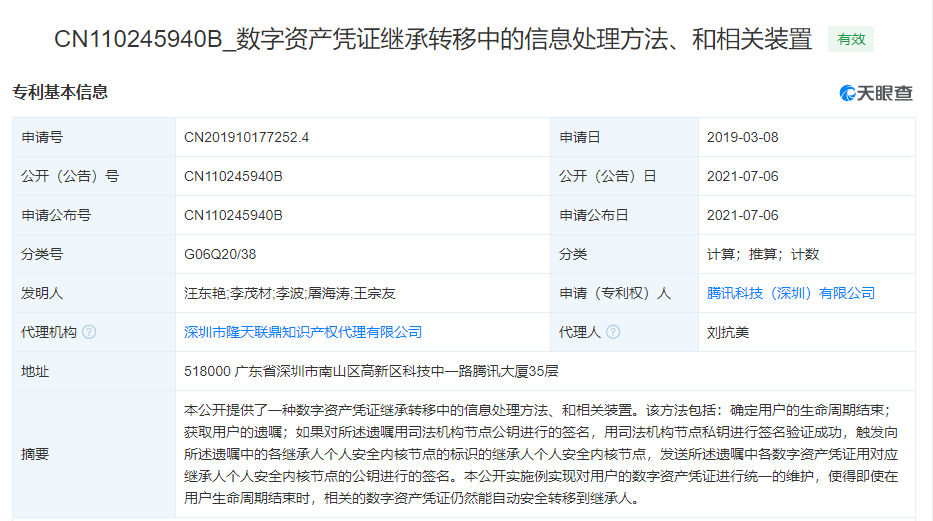
Task: Click the 地址 label cell
Action: pos(94,371)
